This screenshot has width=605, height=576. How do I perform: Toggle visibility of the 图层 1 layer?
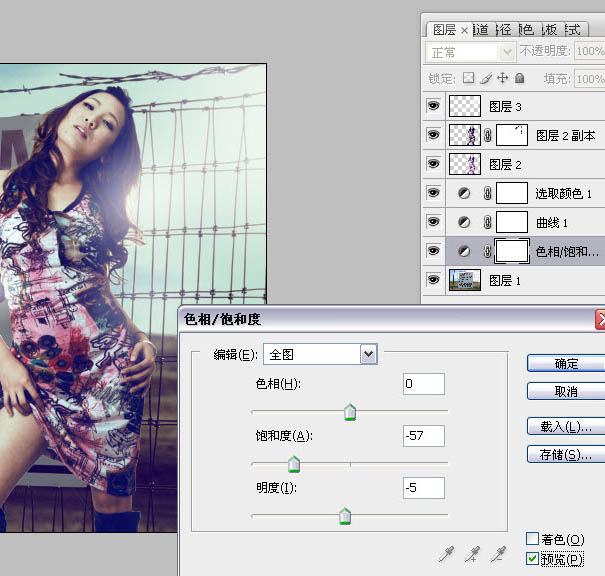433,280
